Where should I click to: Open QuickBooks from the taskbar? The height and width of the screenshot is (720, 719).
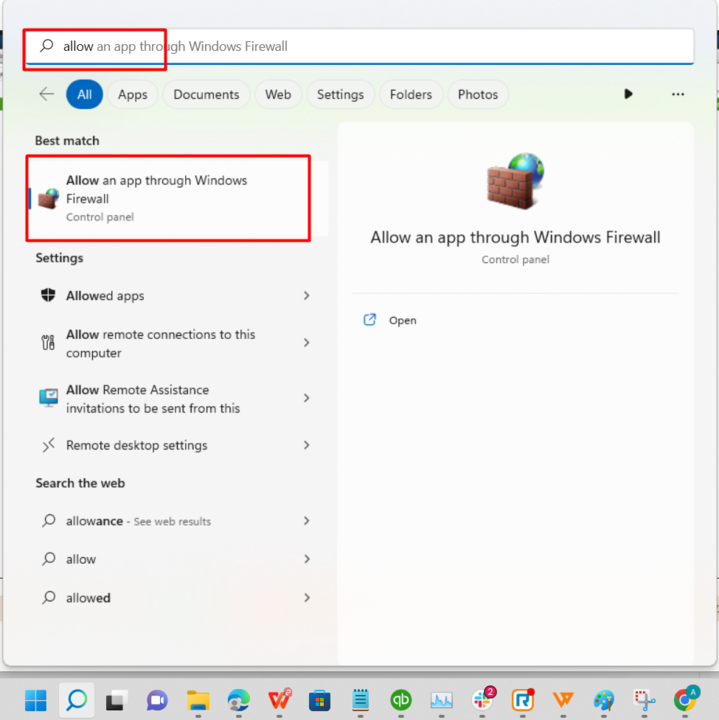[401, 700]
